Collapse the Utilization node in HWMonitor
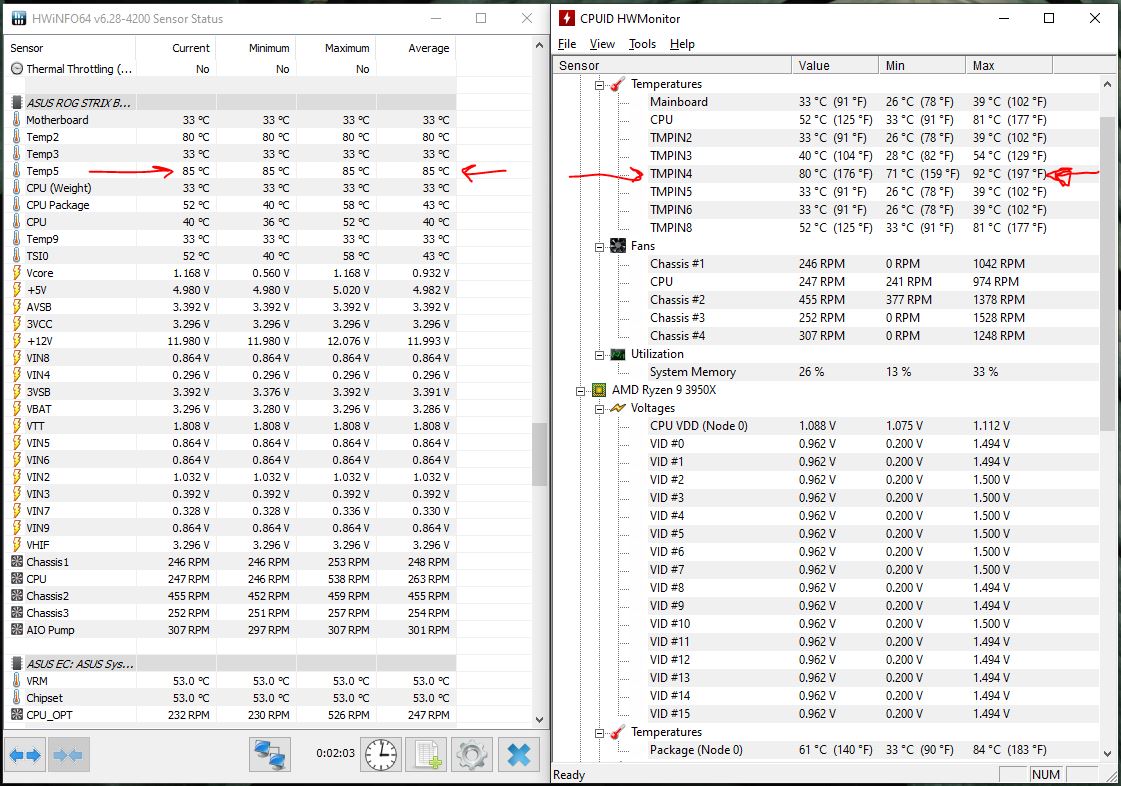The image size is (1121, 786). (599, 355)
